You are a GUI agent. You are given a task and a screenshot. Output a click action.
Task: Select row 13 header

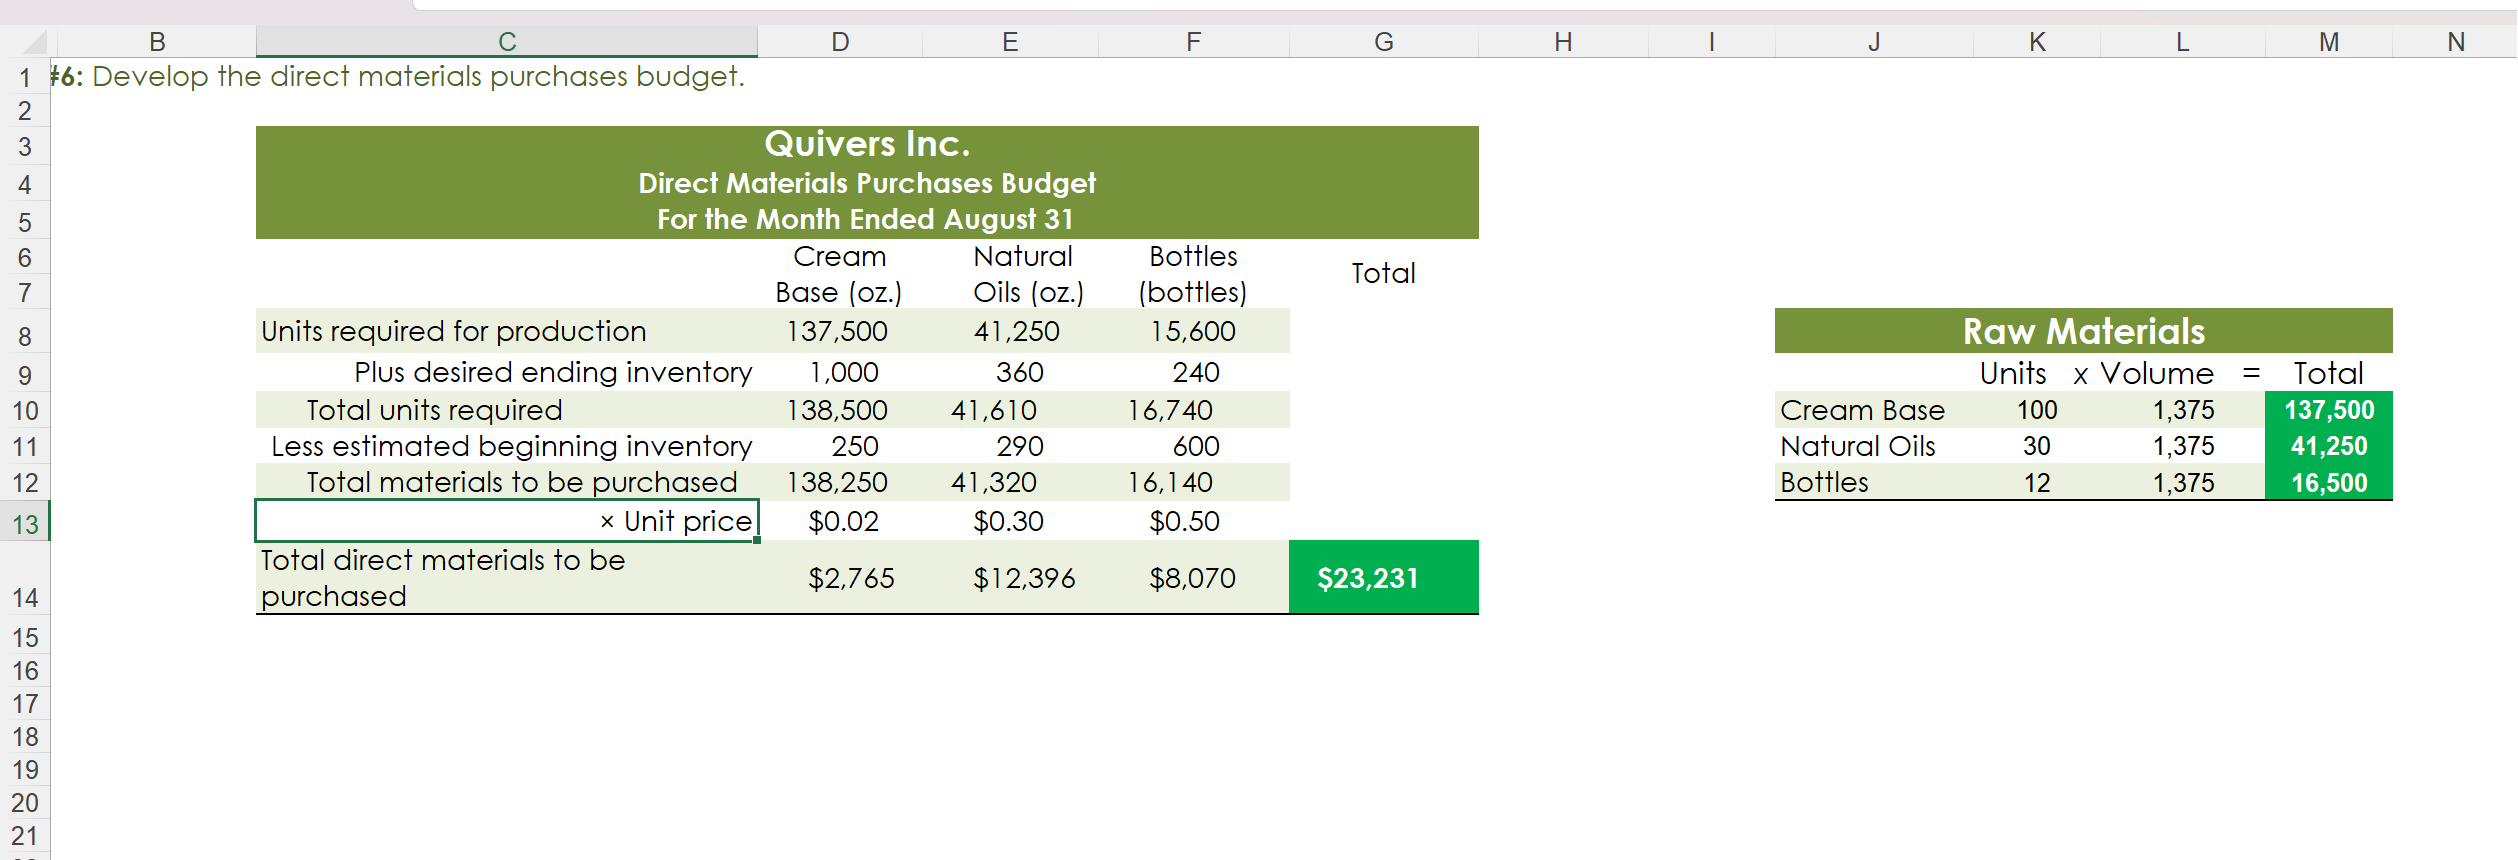click(x=25, y=523)
